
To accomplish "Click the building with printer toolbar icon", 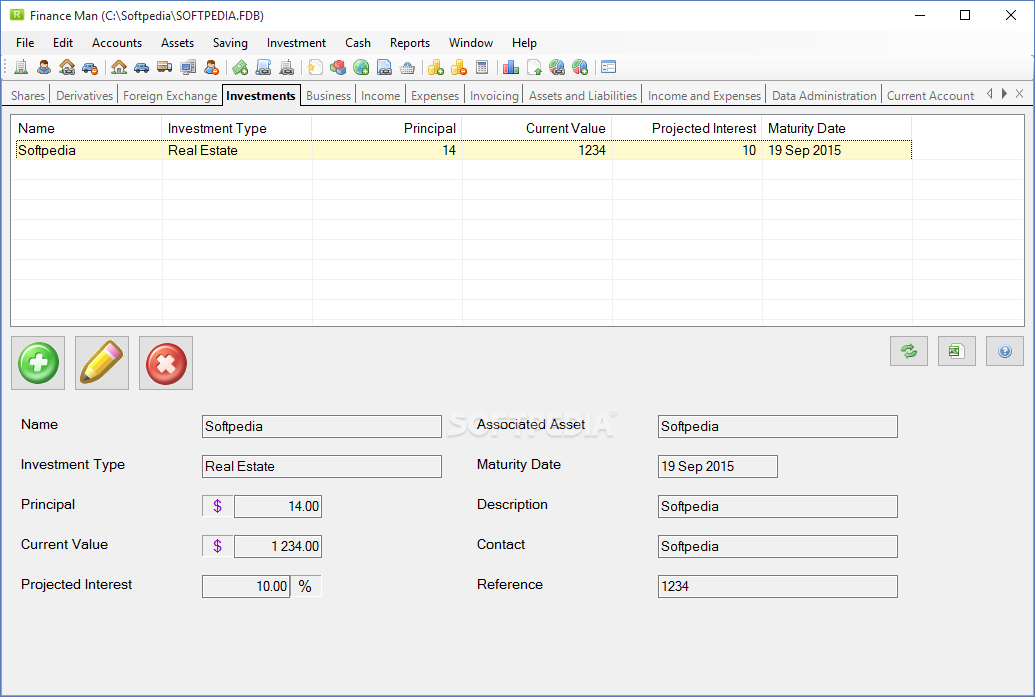I will tap(286, 67).
